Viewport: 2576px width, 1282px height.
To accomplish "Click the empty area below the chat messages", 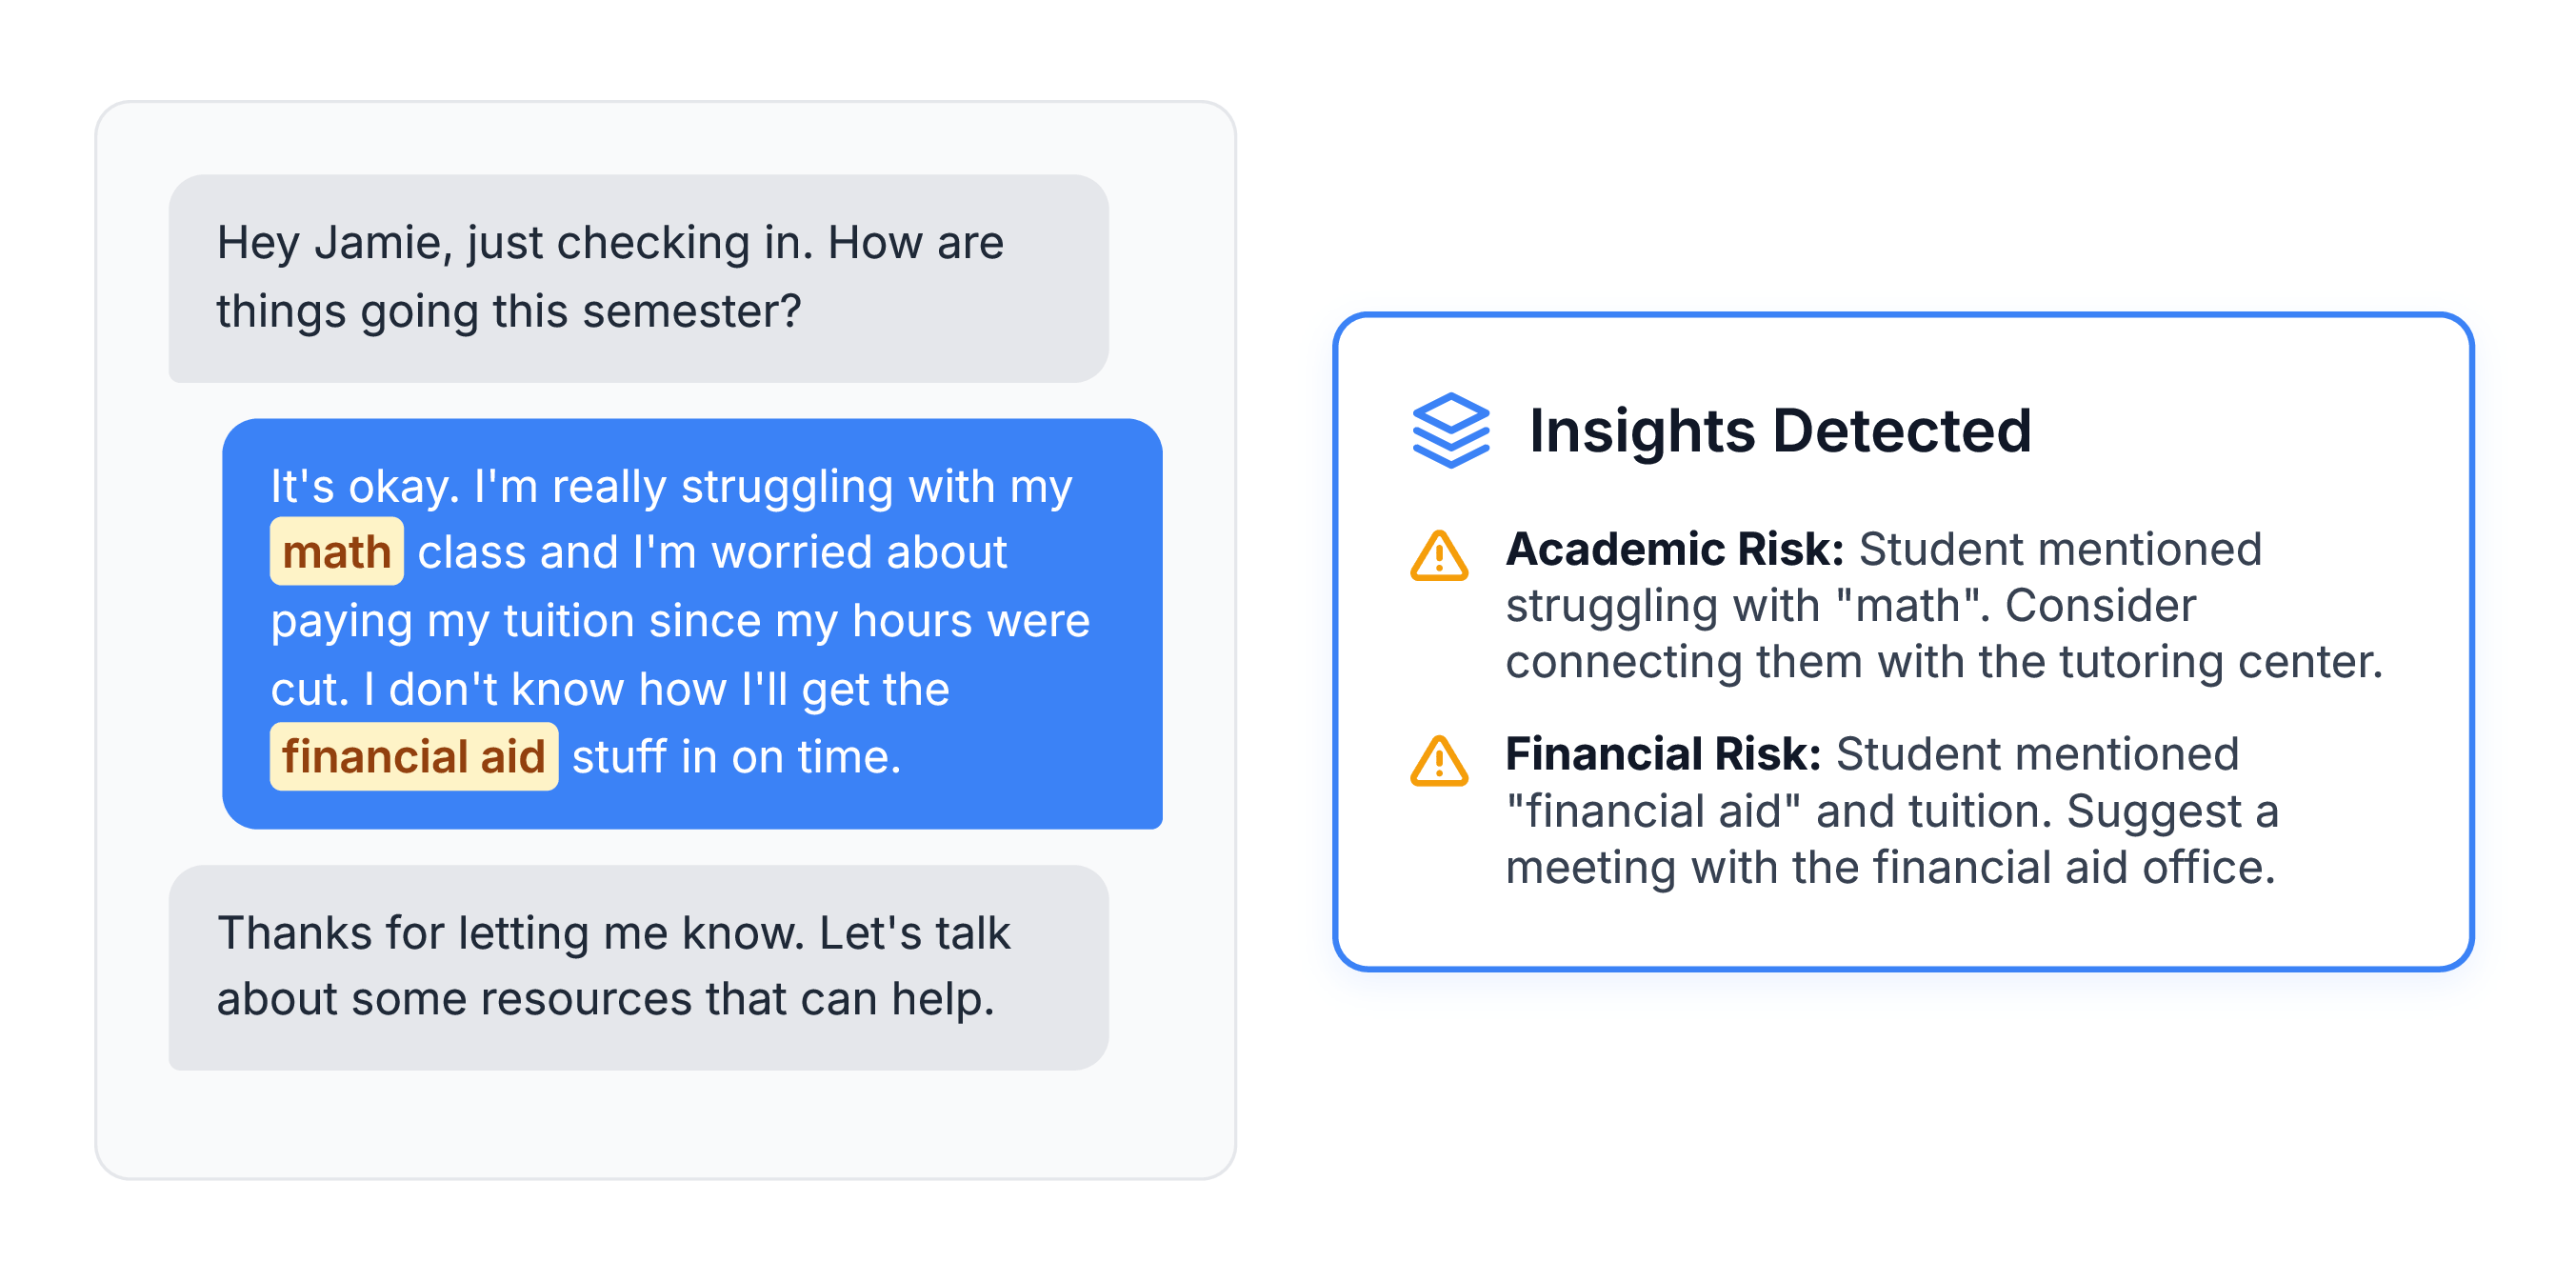I will 664,1124.
